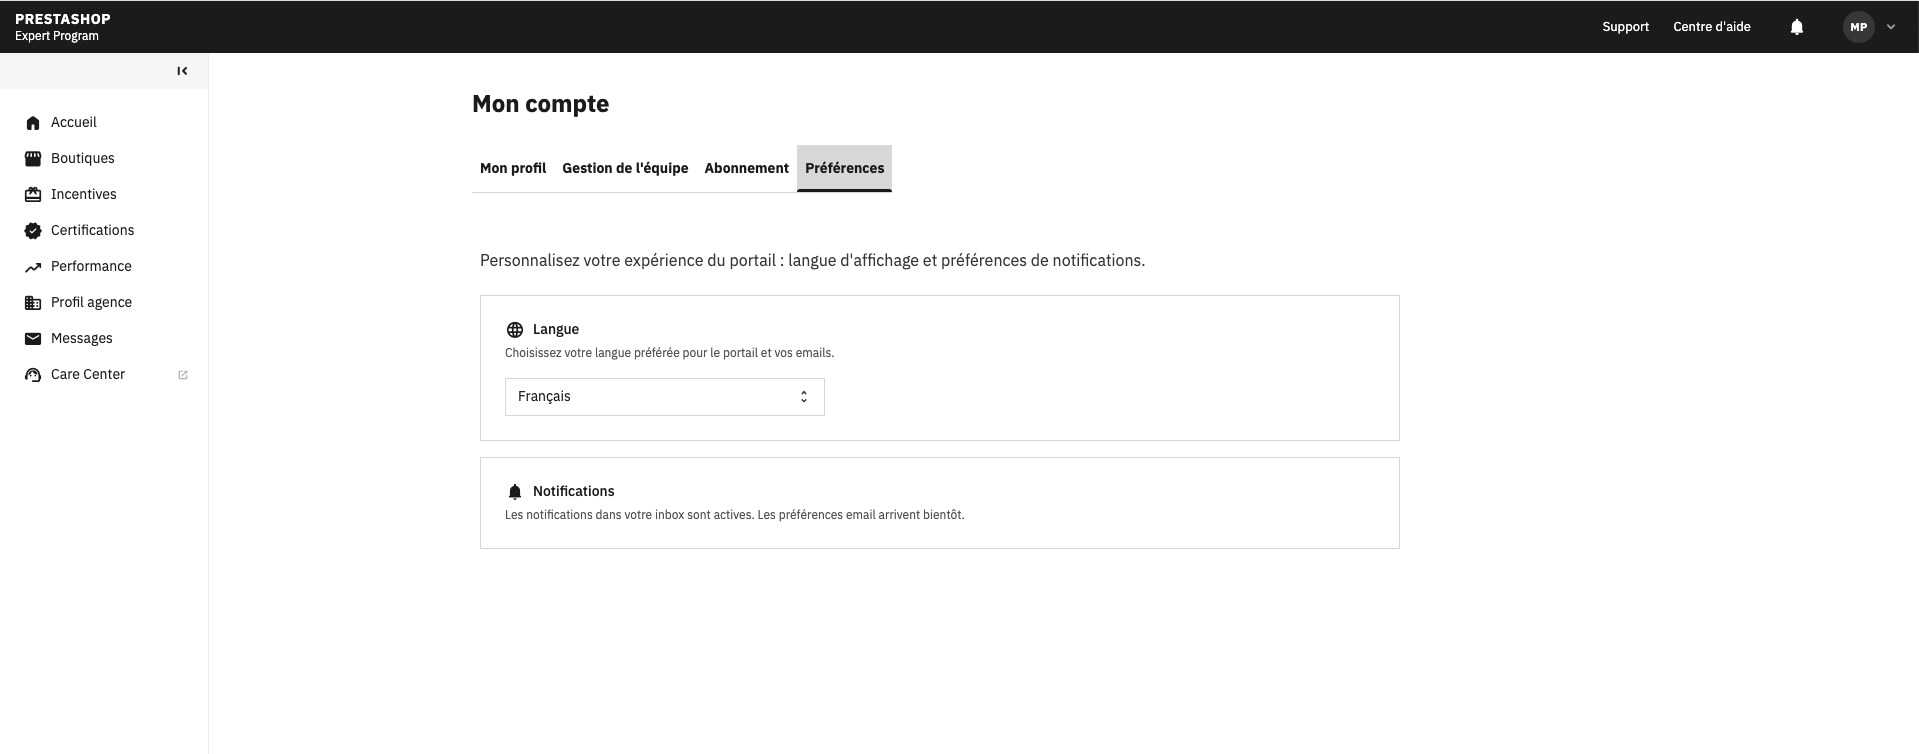Click the external link icon beside Care Center
This screenshot has width=1919, height=754.
pos(183,375)
